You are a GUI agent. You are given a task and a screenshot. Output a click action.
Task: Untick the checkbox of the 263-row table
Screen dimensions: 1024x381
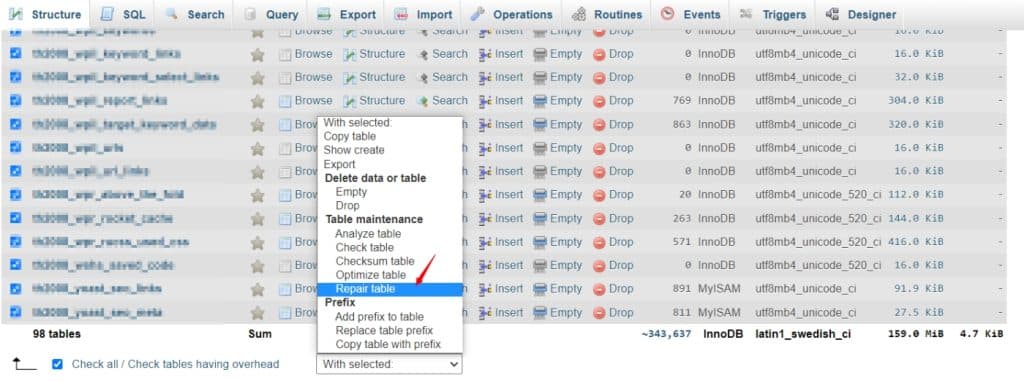tap(16, 218)
